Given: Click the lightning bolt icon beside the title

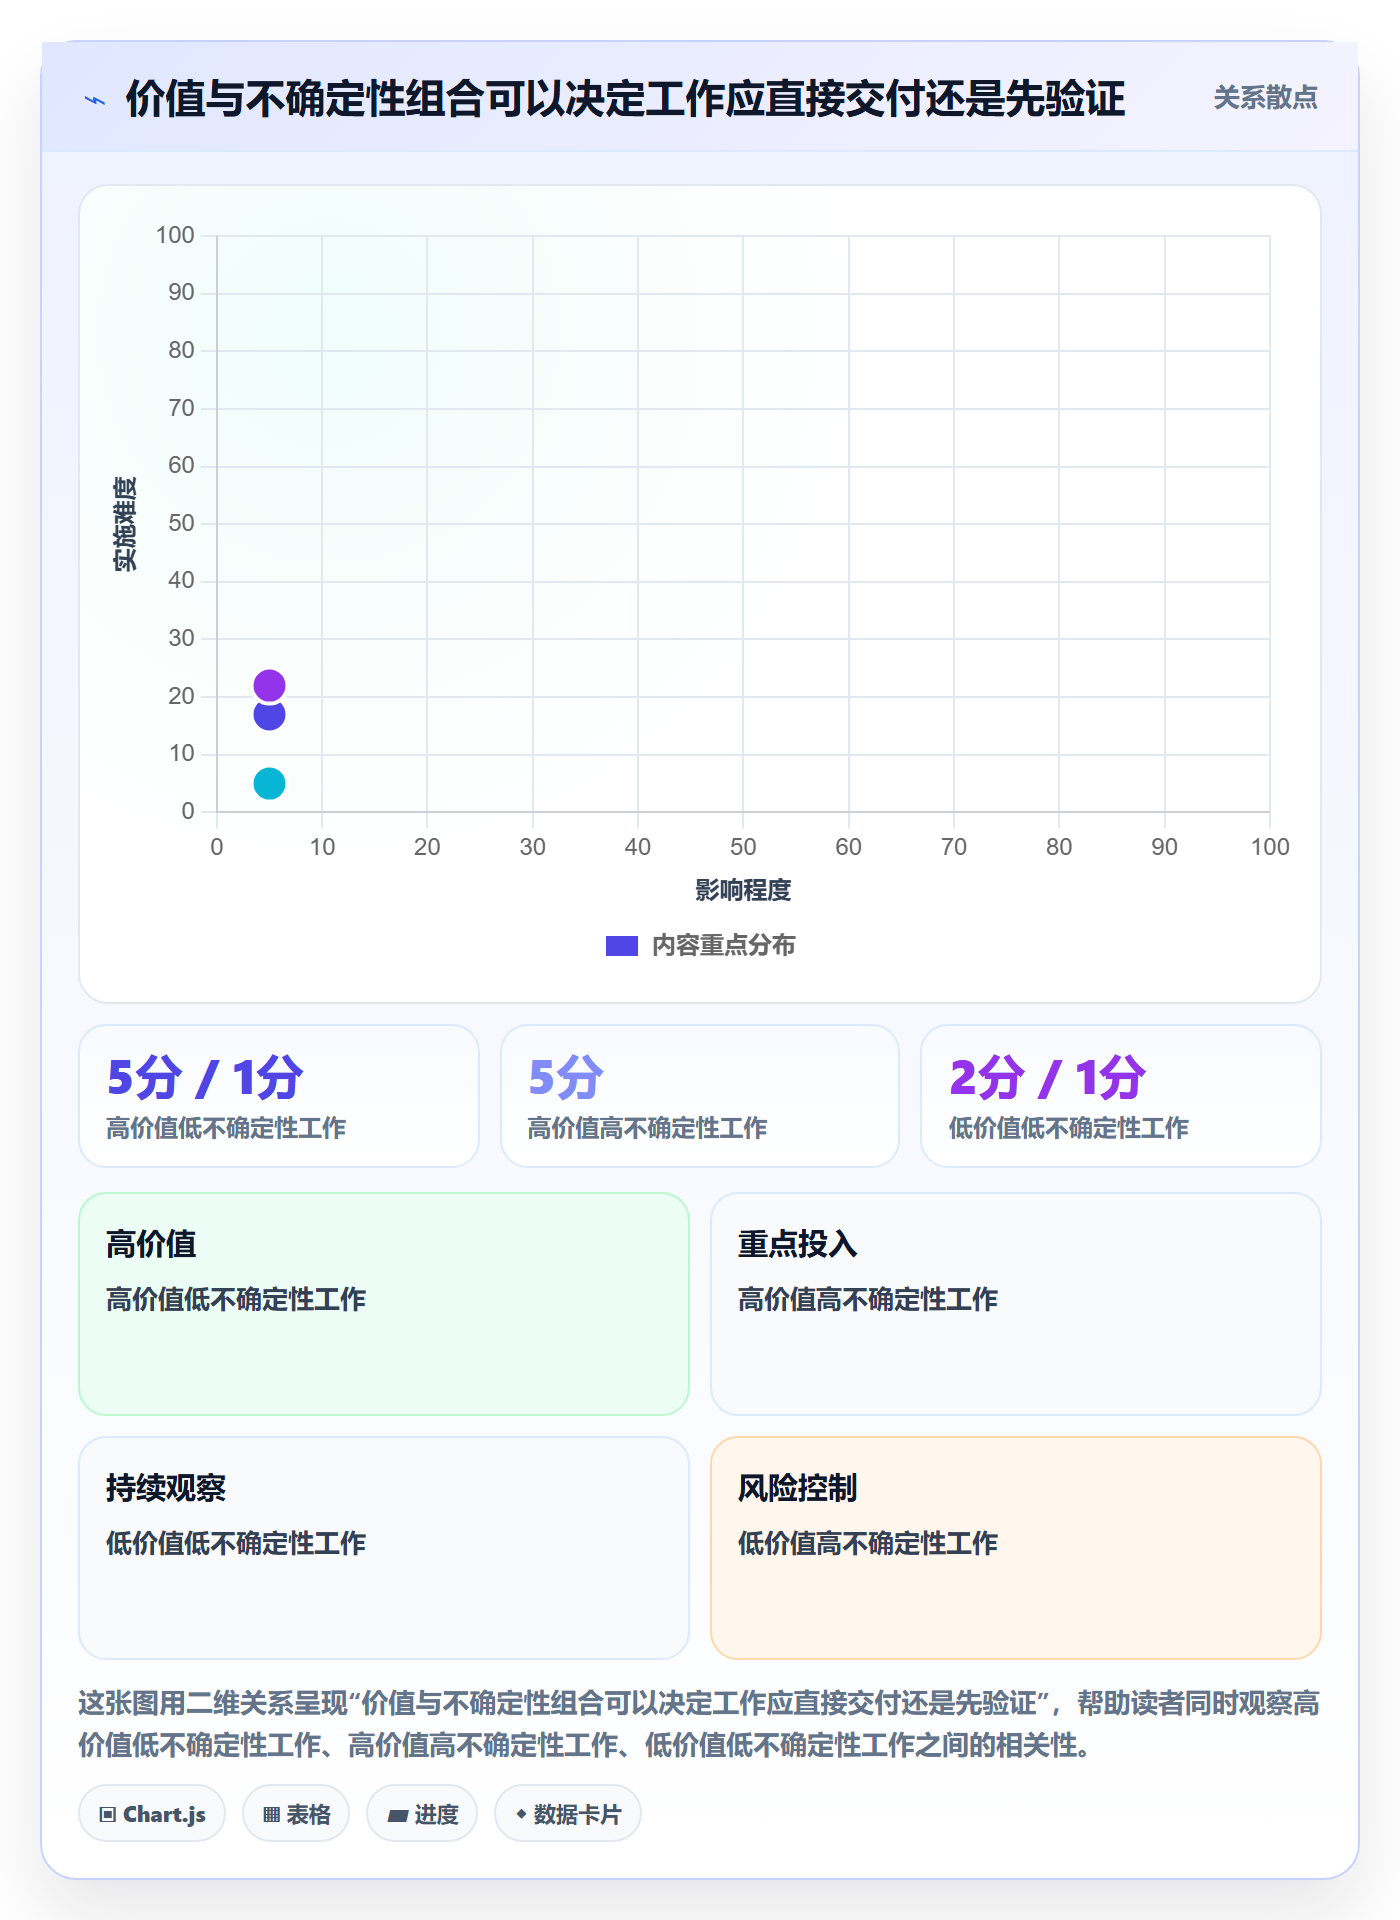Looking at the screenshot, I should (95, 100).
